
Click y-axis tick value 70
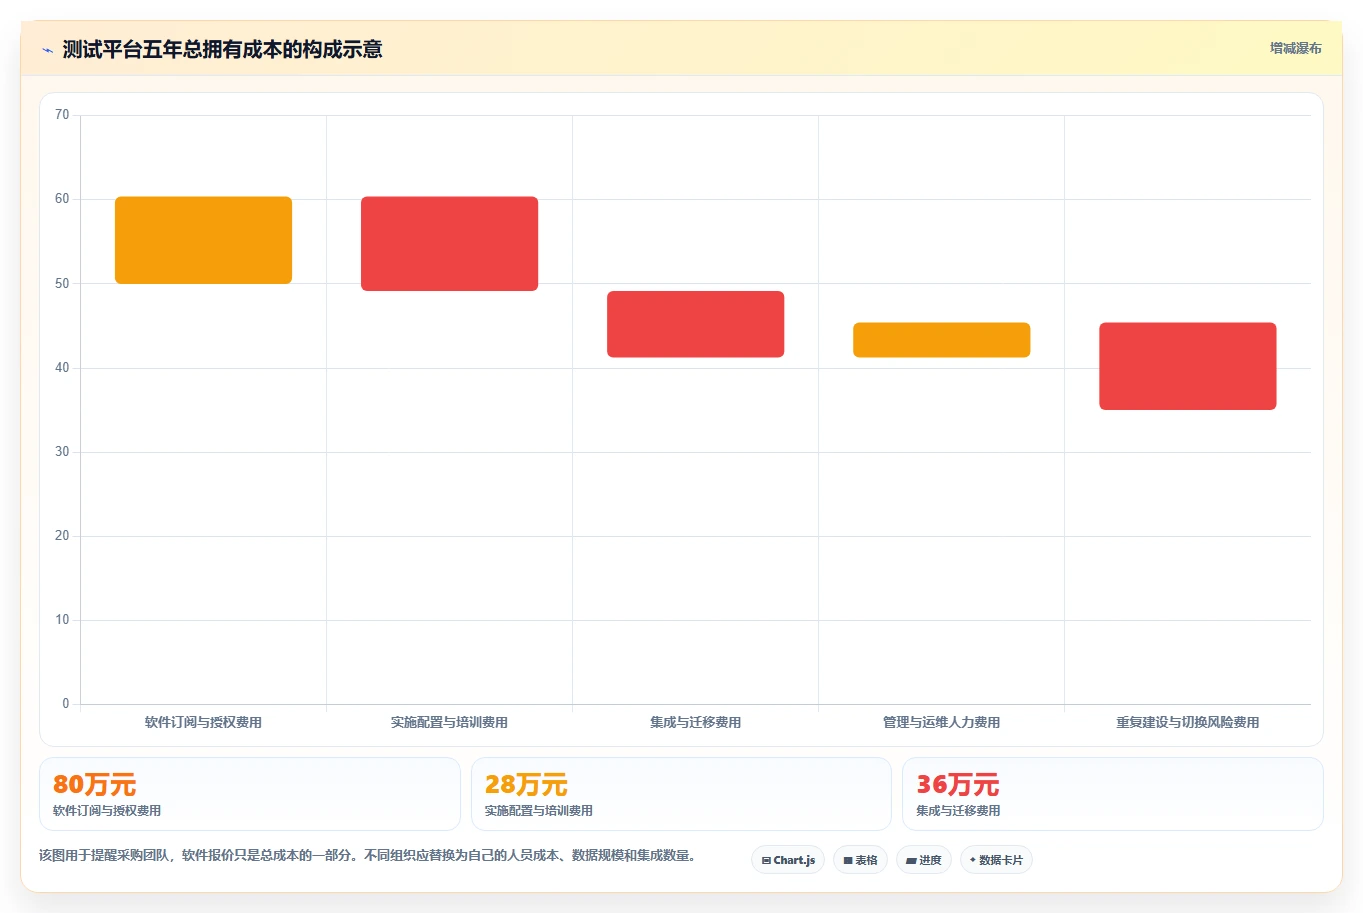coord(62,115)
